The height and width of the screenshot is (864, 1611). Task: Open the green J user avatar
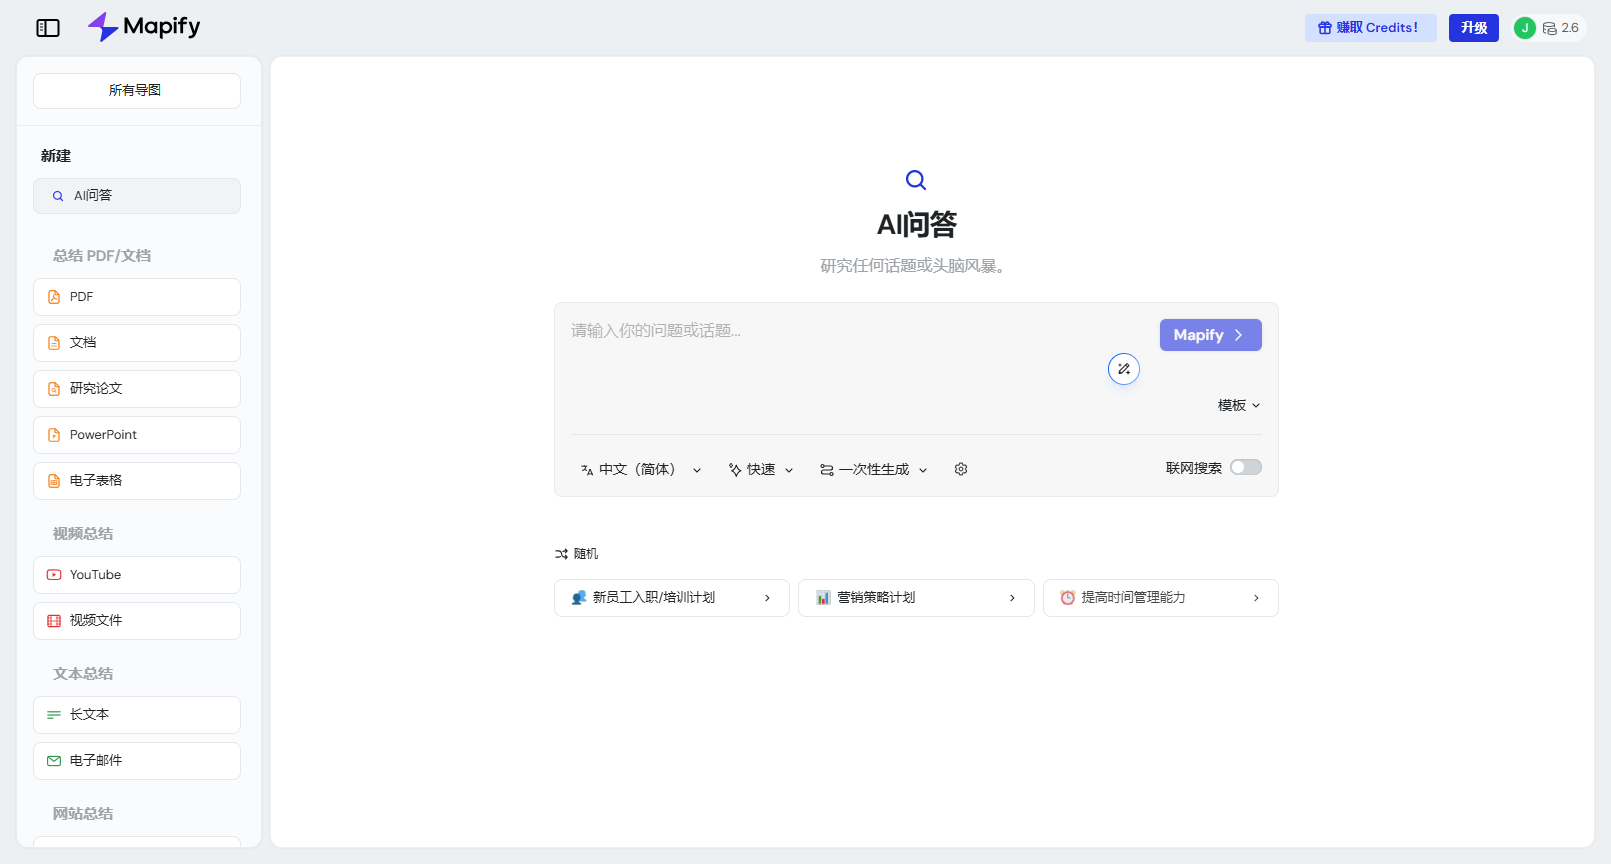(x=1524, y=28)
